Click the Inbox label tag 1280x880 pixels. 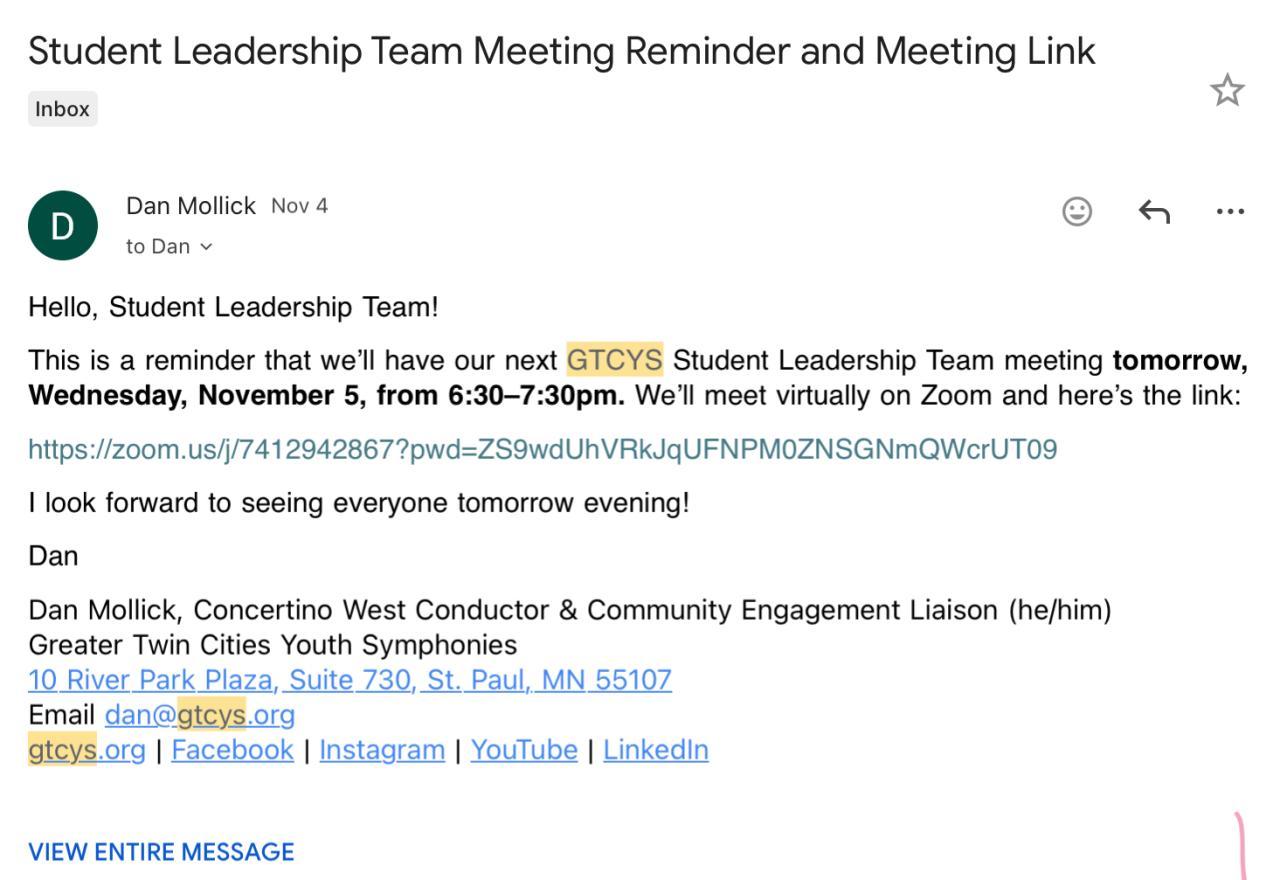point(62,109)
